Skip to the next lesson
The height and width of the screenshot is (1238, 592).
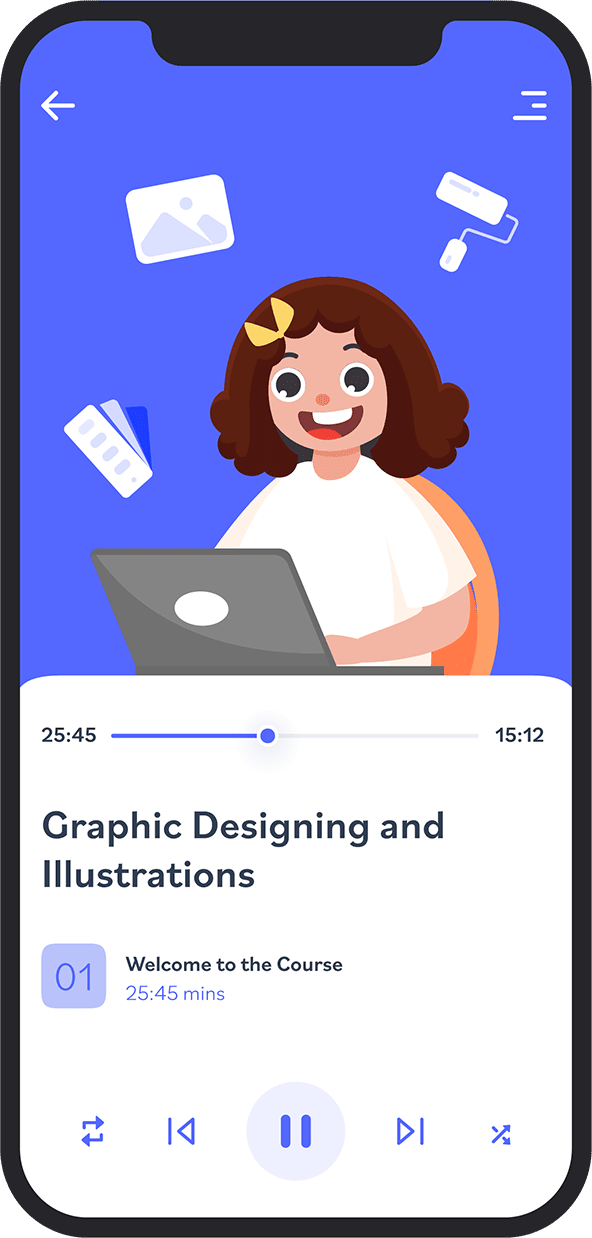tap(411, 1131)
